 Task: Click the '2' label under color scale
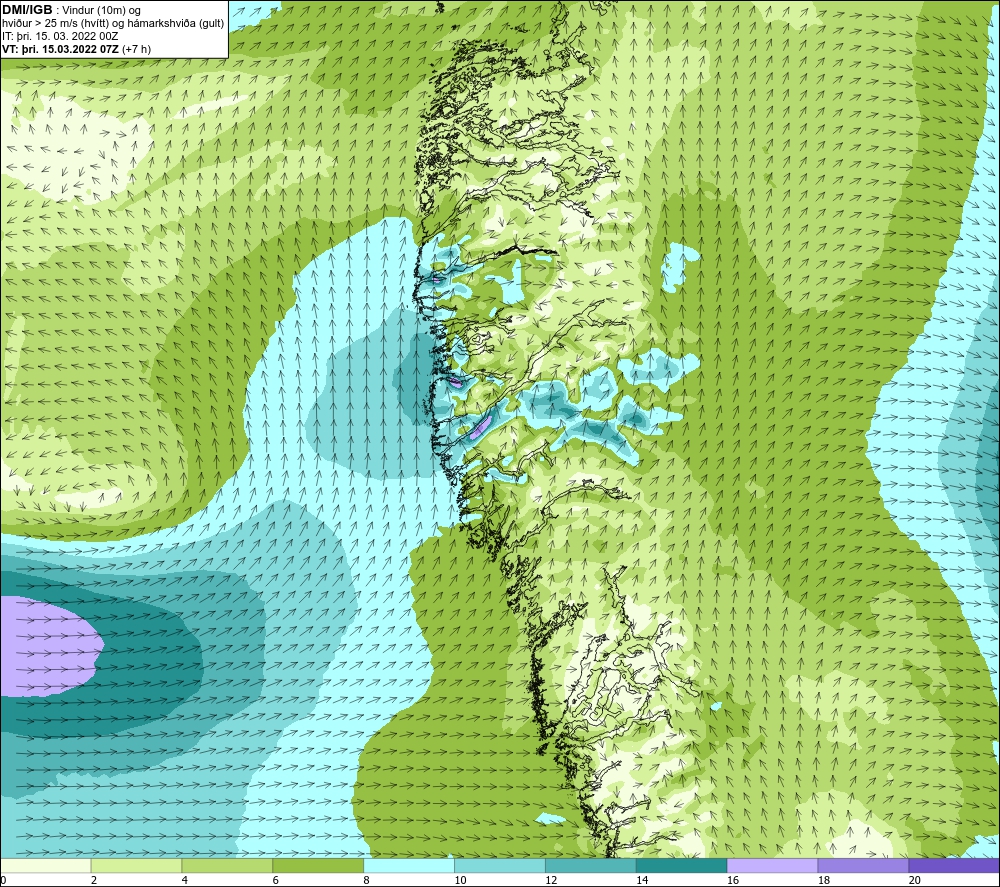94,880
